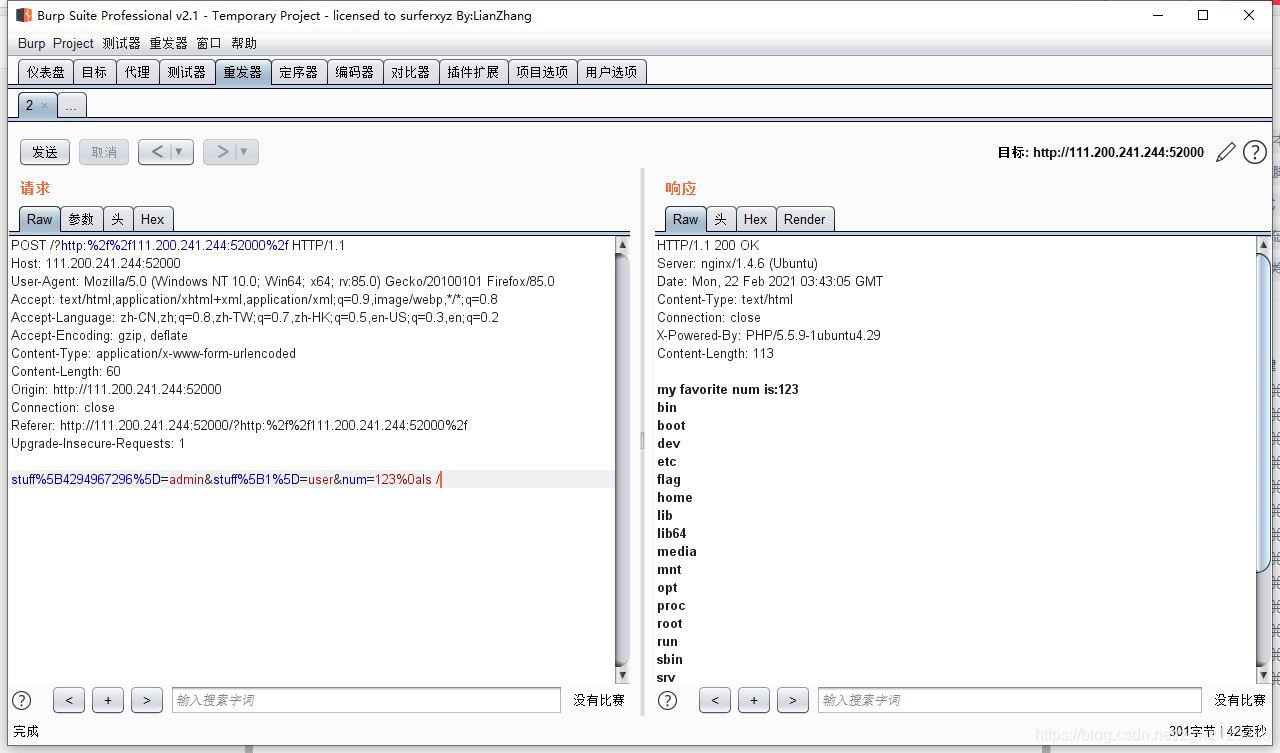Click the request search help icon
This screenshot has width=1280, height=753.
[21, 700]
